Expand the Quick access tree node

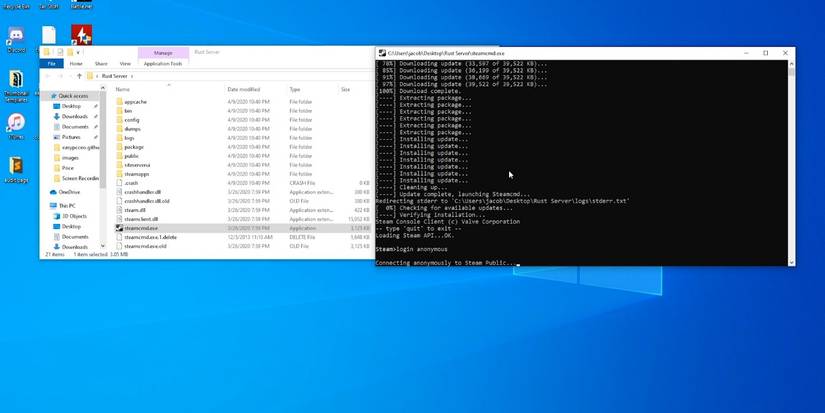(x=46, y=96)
